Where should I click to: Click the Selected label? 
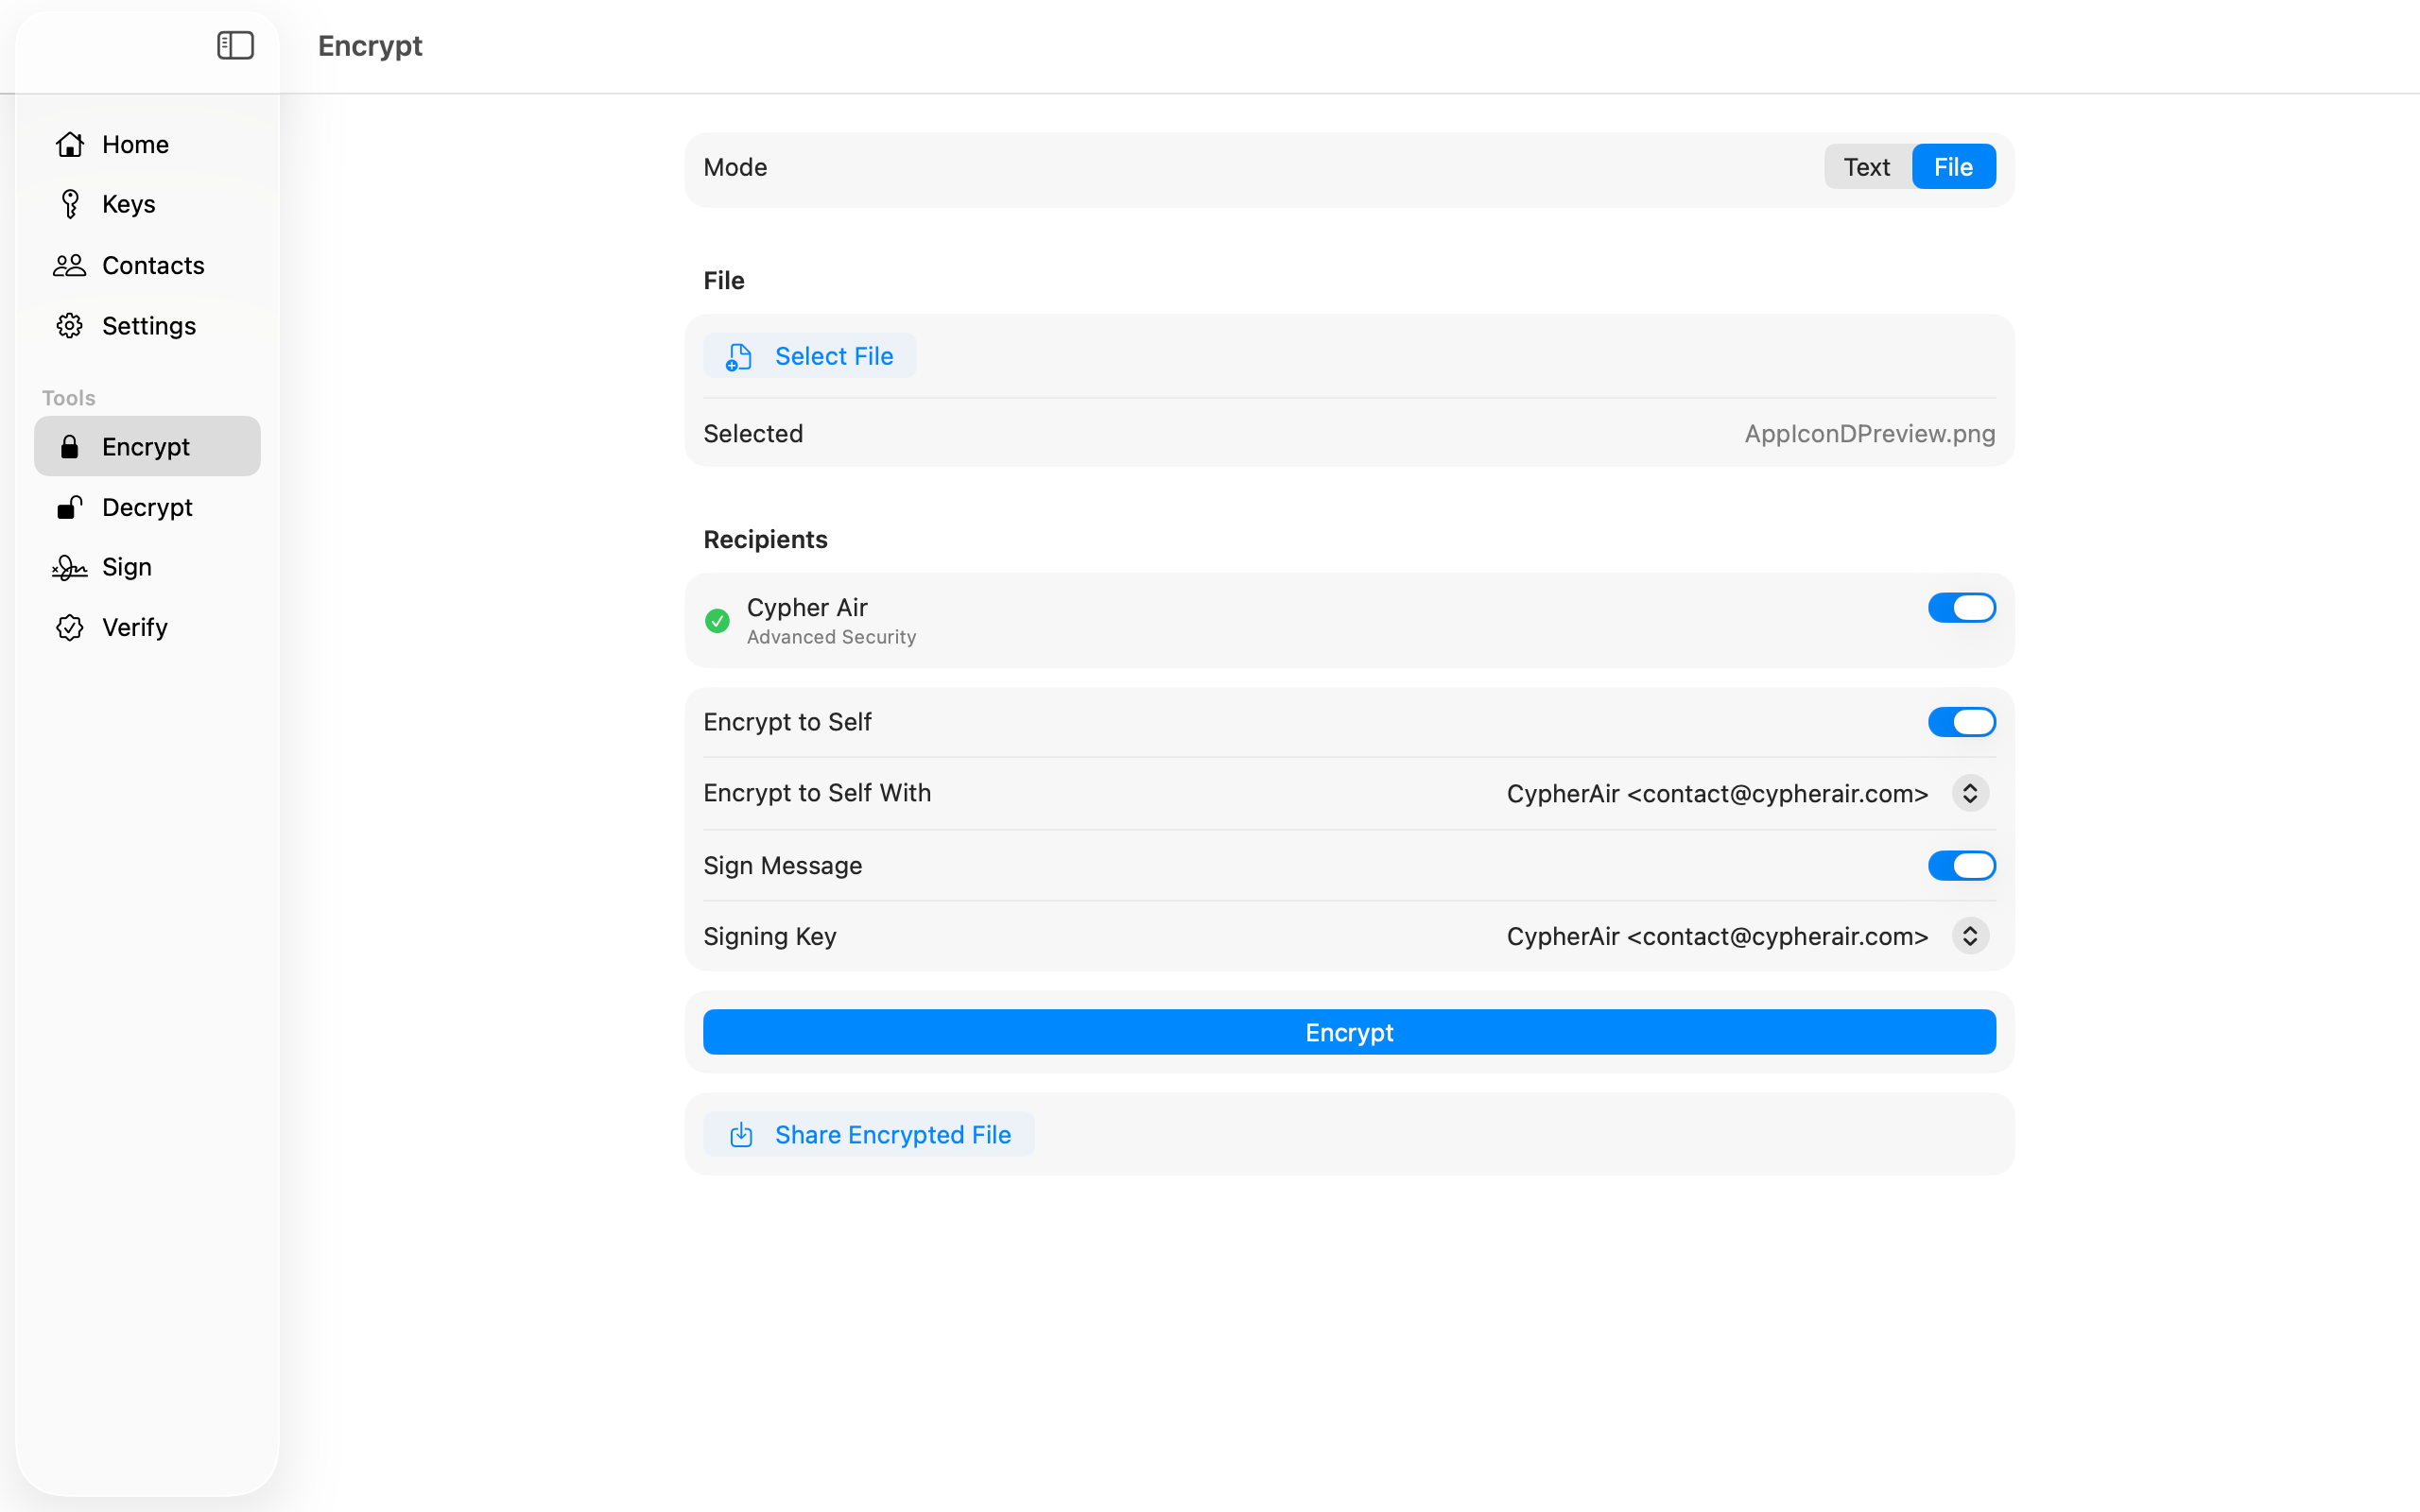coord(753,433)
